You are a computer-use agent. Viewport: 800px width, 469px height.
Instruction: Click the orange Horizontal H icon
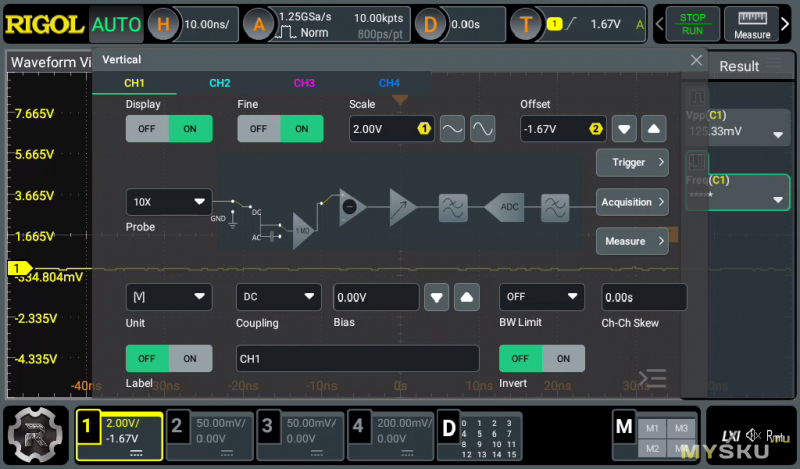click(164, 24)
